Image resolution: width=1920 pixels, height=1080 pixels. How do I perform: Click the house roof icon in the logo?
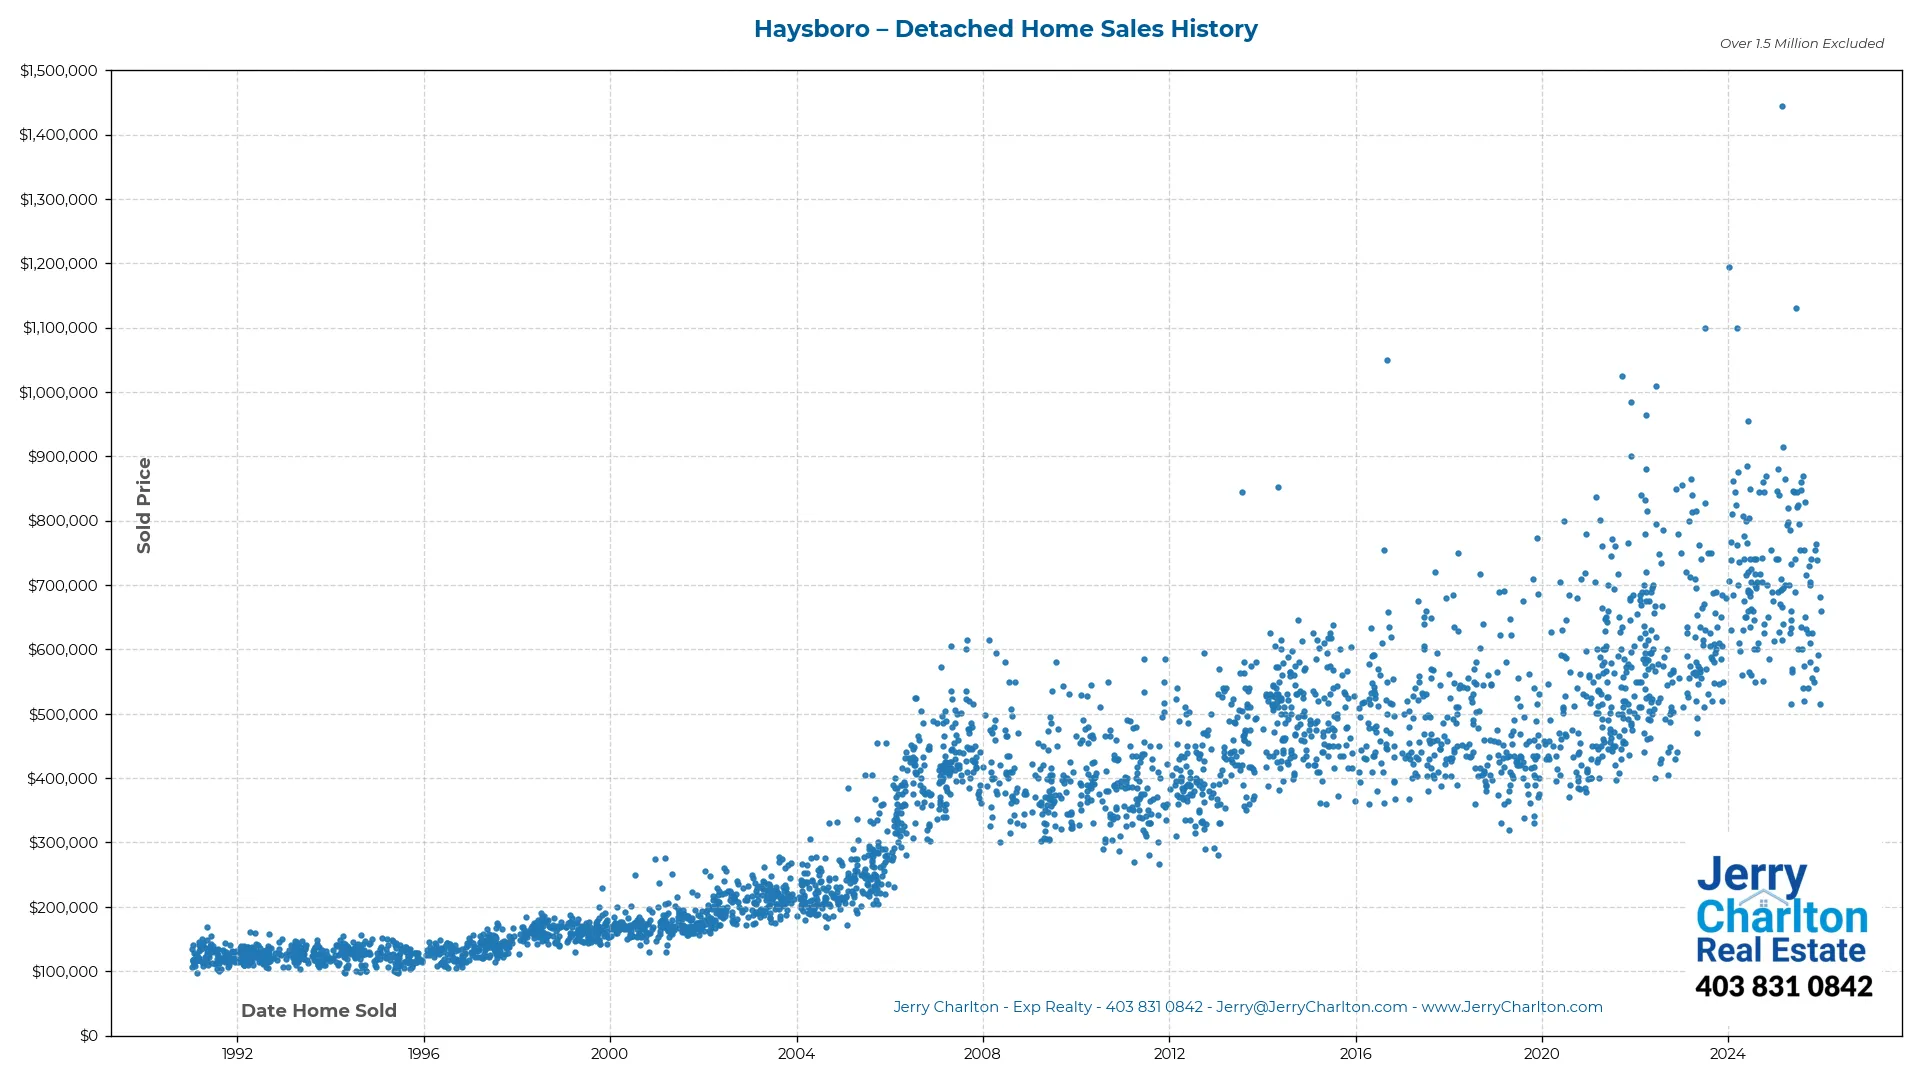pyautogui.click(x=1764, y=898)
